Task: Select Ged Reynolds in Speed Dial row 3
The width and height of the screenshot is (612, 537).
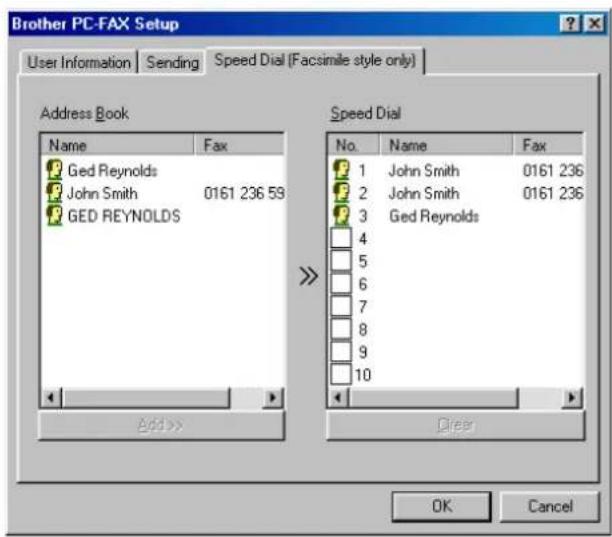Action: (x=434, y=216)
